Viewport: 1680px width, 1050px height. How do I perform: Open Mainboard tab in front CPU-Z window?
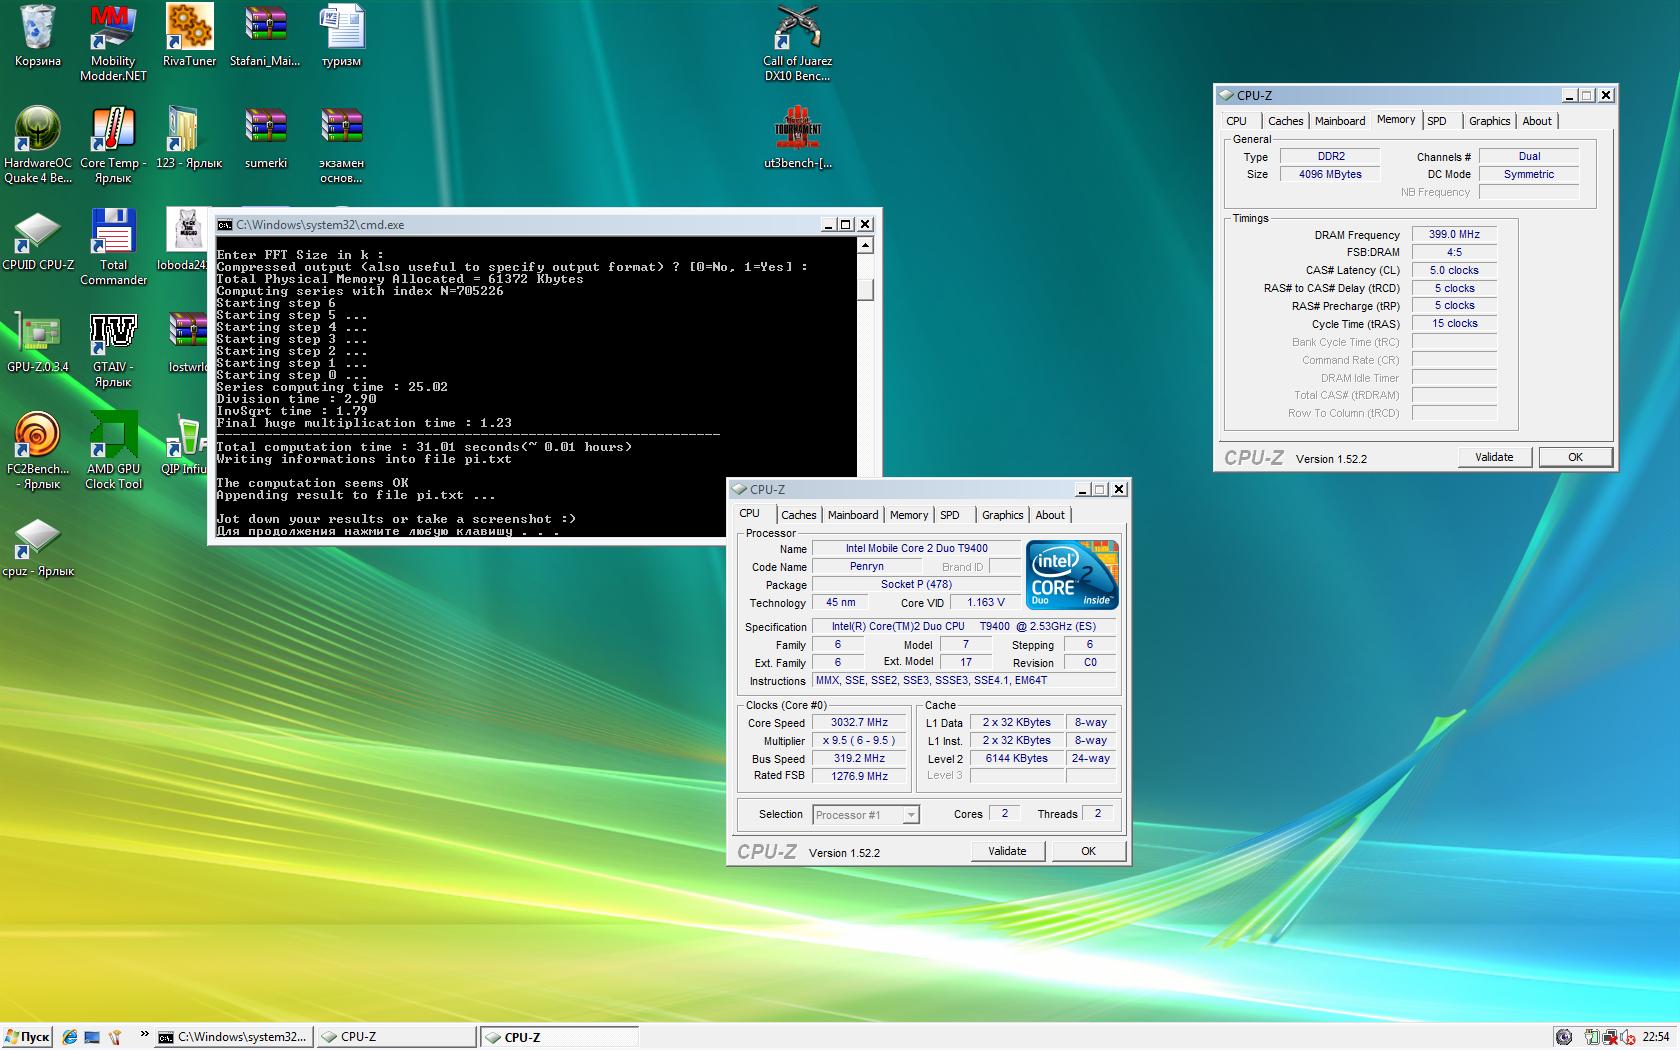click(x=853, y=515)
